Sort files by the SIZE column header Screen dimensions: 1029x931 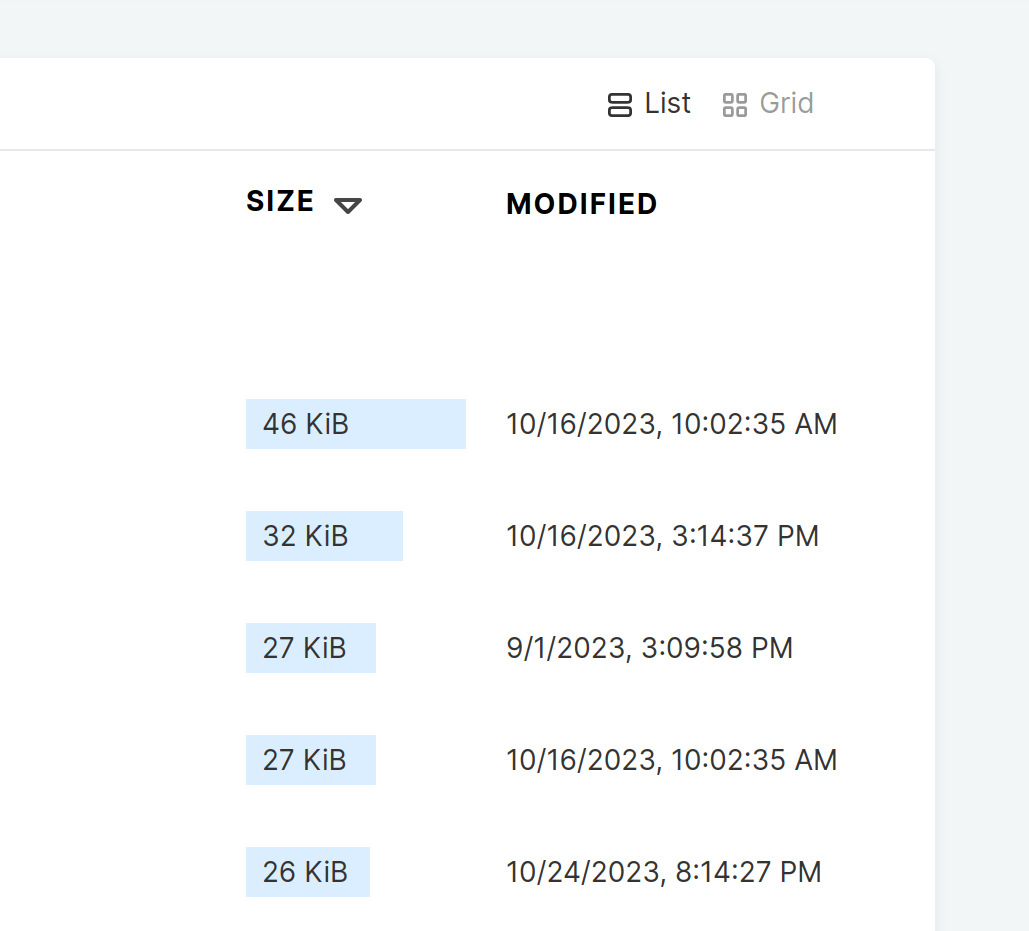280,202
